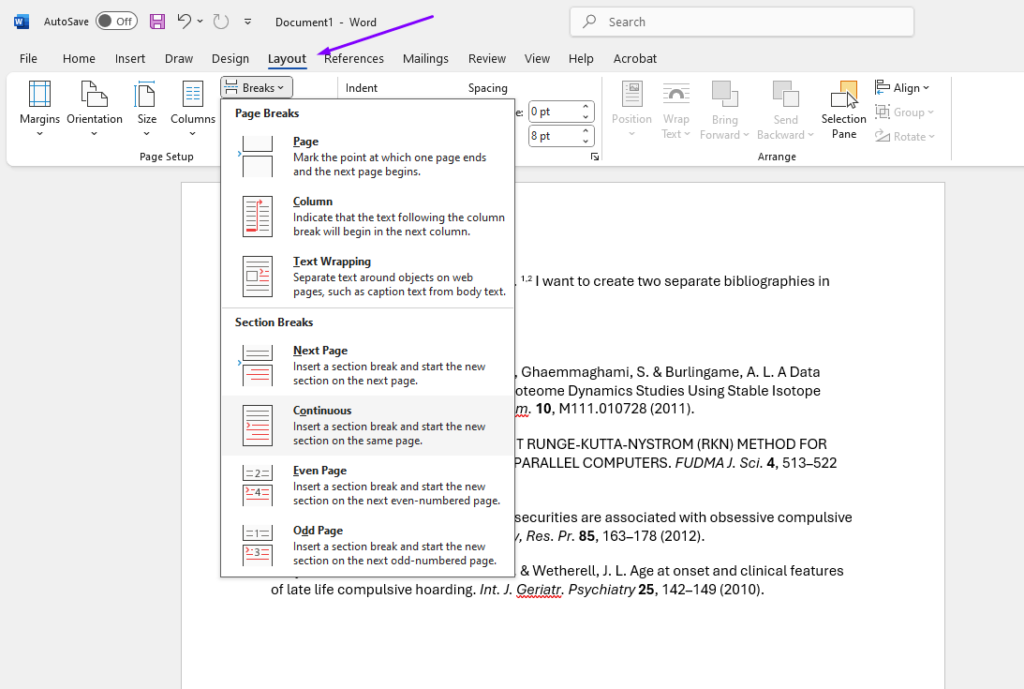The image size is (1024, 689).
Task: Click the Margins icon in Page Setup
Action: (x=40, y=96)
